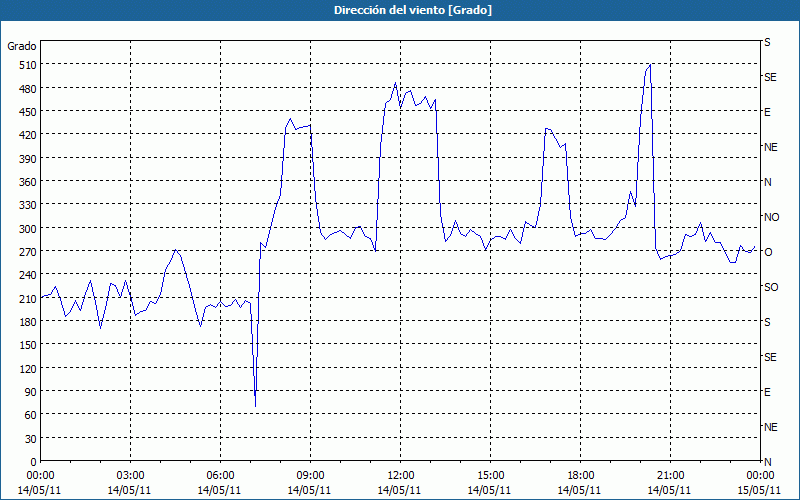Select the 240 degree label
The height and width of the screenshot is (500, 800).
click(x=28, y=275)
